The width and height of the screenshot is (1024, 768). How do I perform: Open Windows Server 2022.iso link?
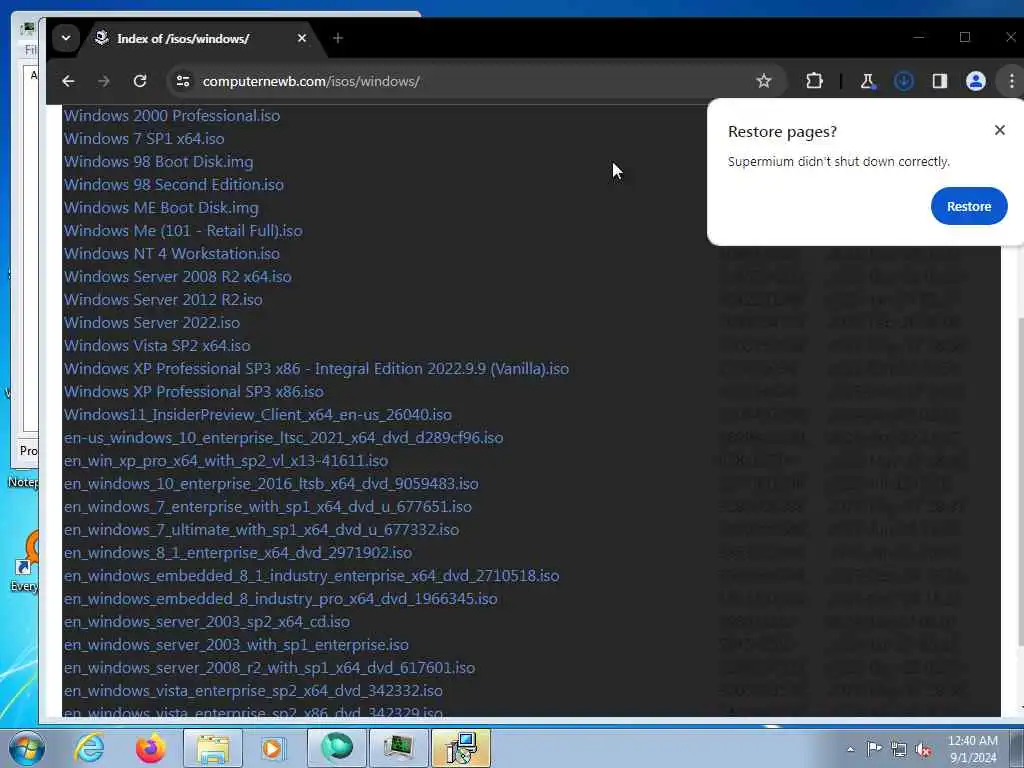click(152, 323)
